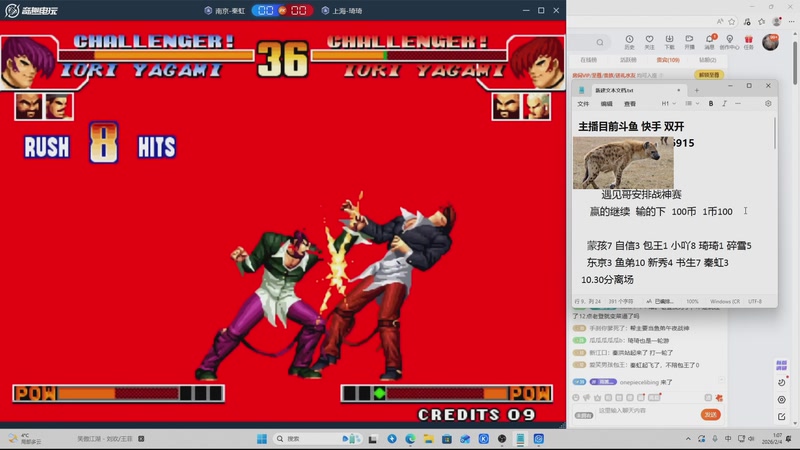This screenshot has width=800, height=450.
Task: Click the 主播目前斗鱼 快手 双开 heading
Action: click(x=631, y=126)
